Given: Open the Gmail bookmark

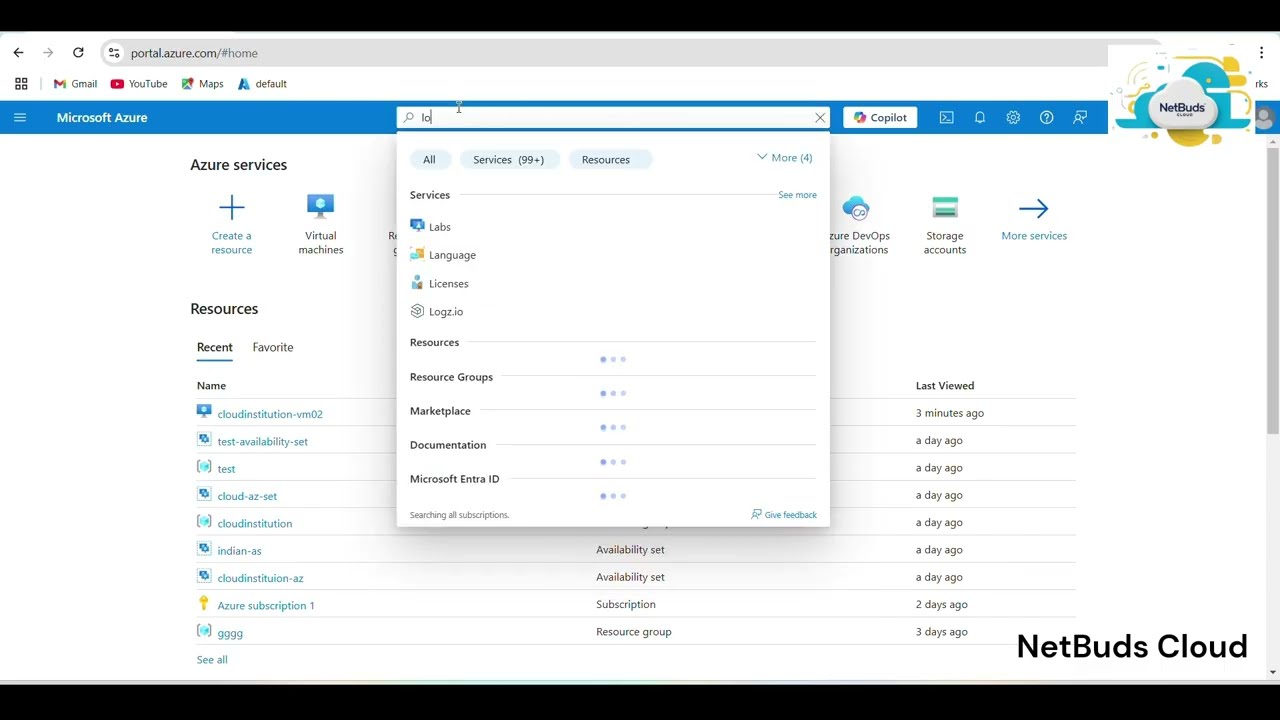Looking at the screenshot, I should tap(75, 84).
